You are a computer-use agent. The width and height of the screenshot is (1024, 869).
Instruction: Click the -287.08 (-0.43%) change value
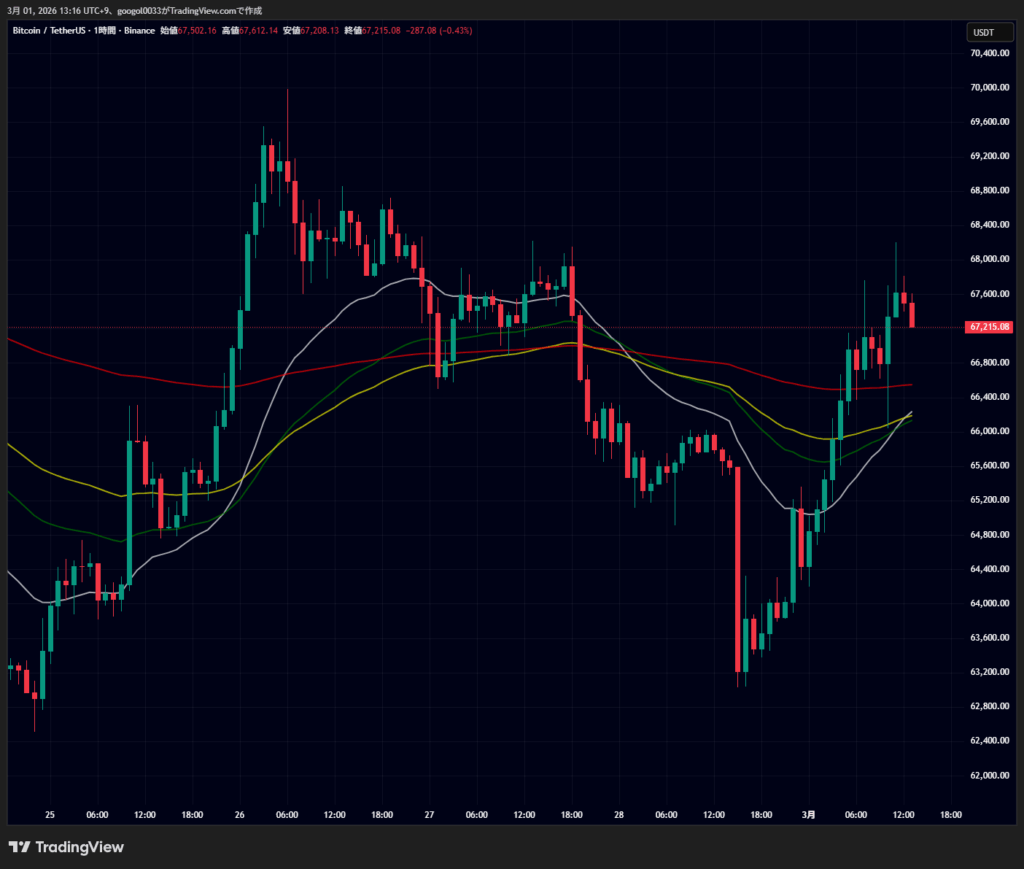(436, 31)
